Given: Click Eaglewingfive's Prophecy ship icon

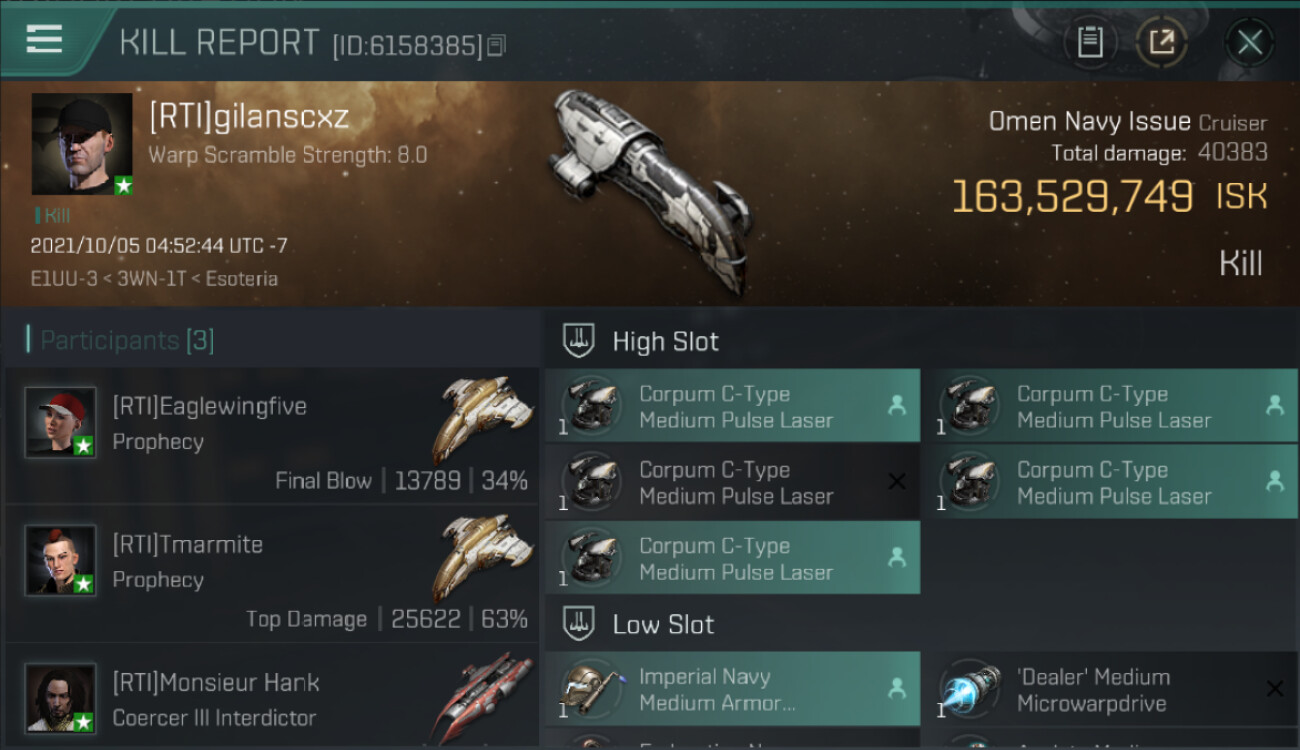Looking at the screenshot, I should [483, 419].
